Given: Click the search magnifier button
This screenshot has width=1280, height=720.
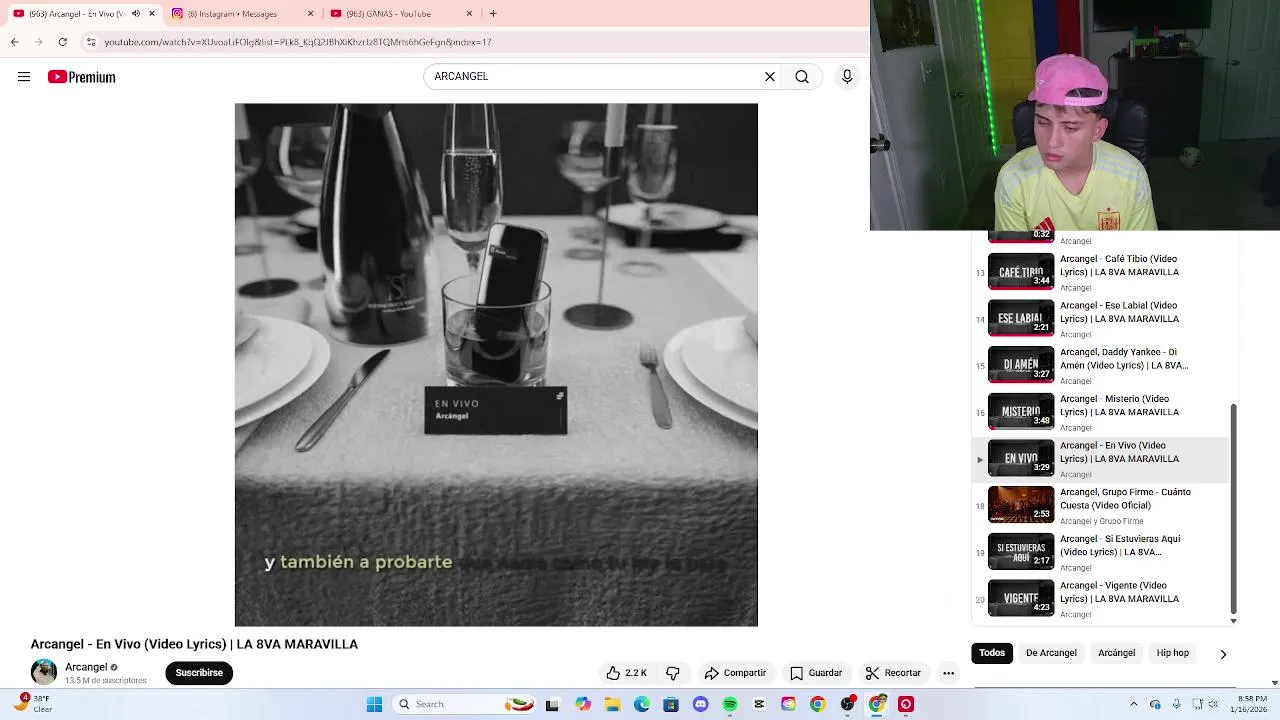Looking at the screenshot, I should point(802,77).
